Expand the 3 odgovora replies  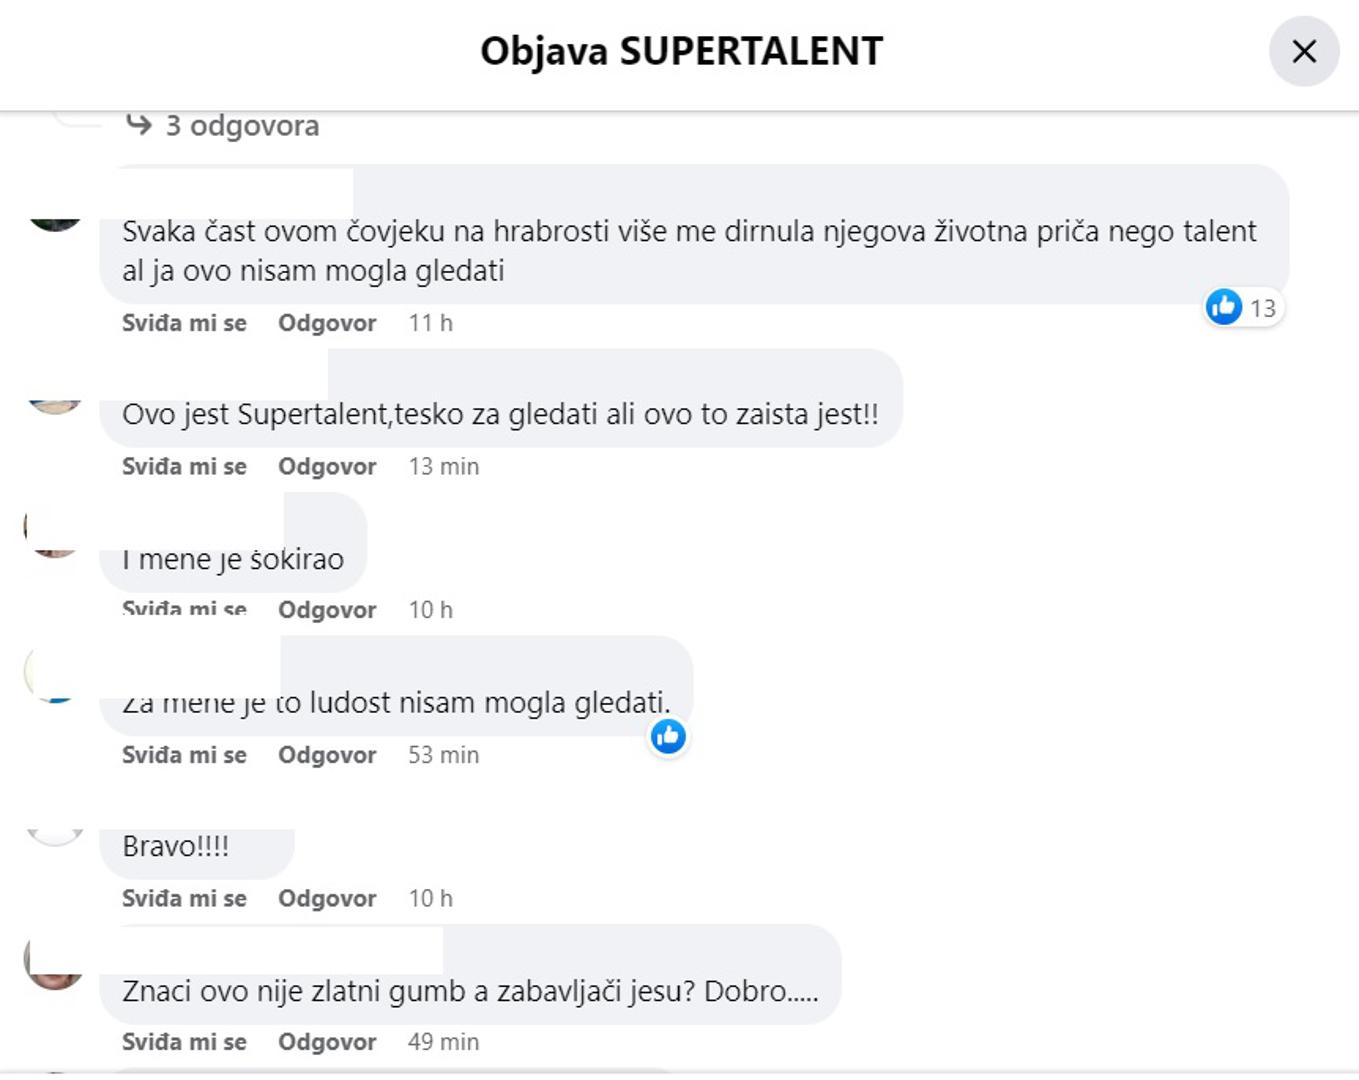242,126
